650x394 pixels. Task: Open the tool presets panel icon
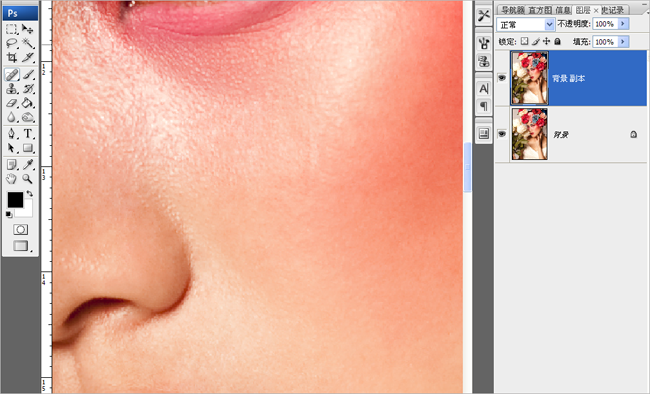click(x=483, y=16)
